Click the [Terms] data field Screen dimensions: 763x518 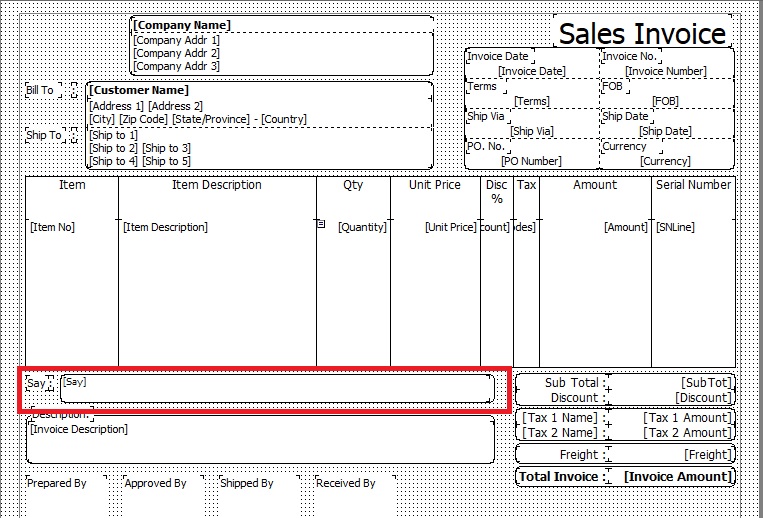pos(531,101)
